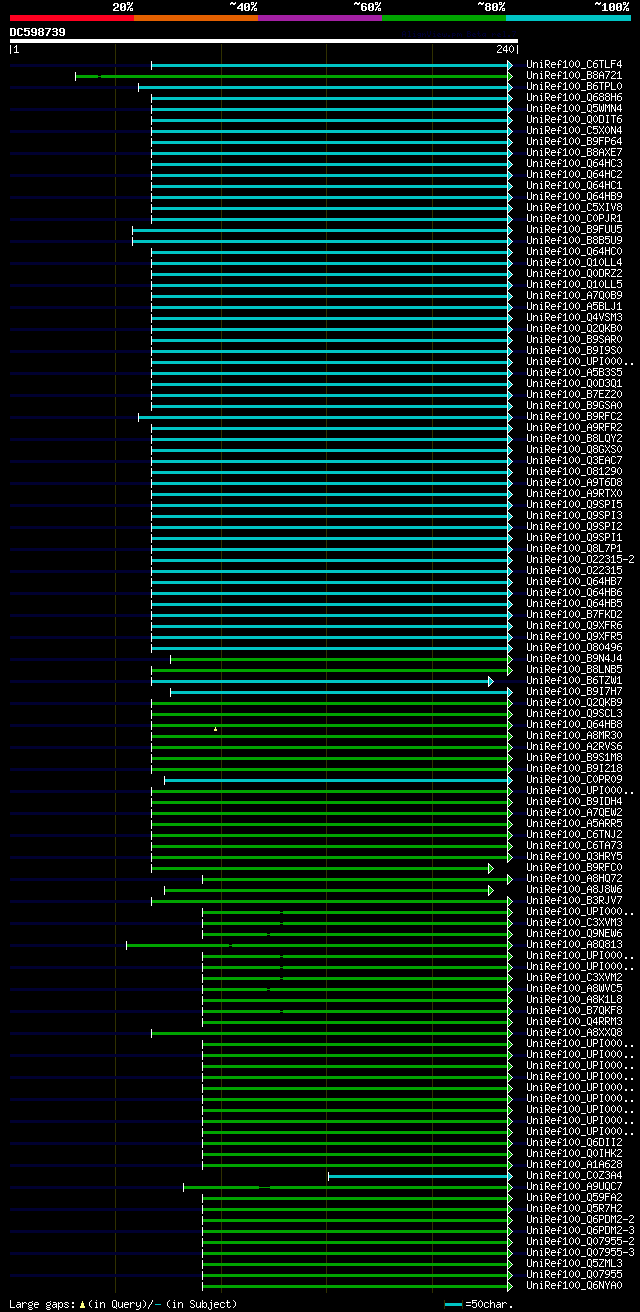Select the UniRef100_A9T6D8 label
Viewport: 640px width, 1312px height.
click(x=574, y=483)
